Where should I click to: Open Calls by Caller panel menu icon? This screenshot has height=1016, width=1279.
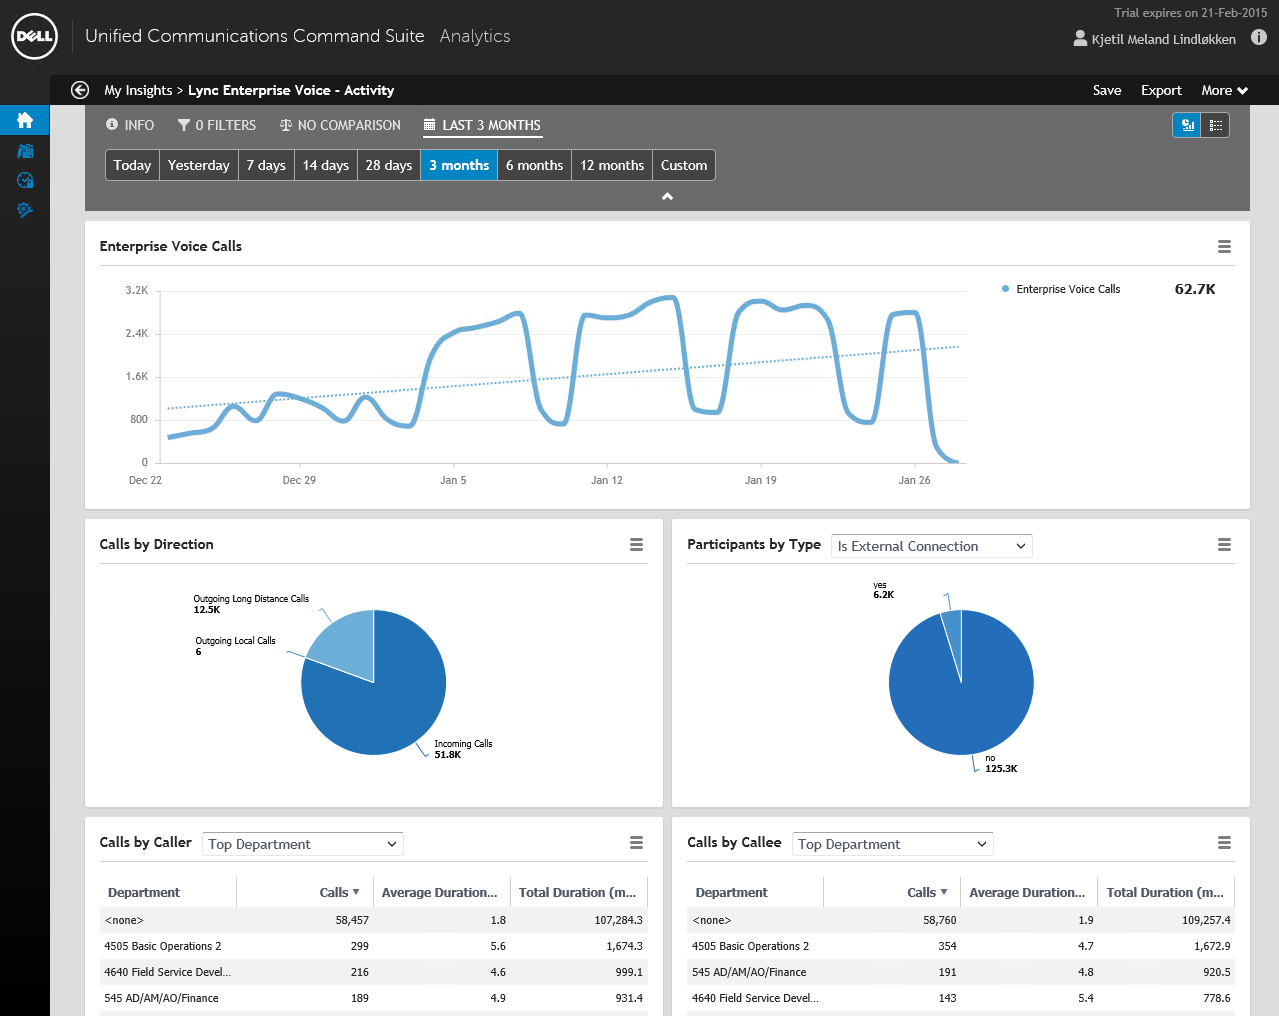[636, 843]
